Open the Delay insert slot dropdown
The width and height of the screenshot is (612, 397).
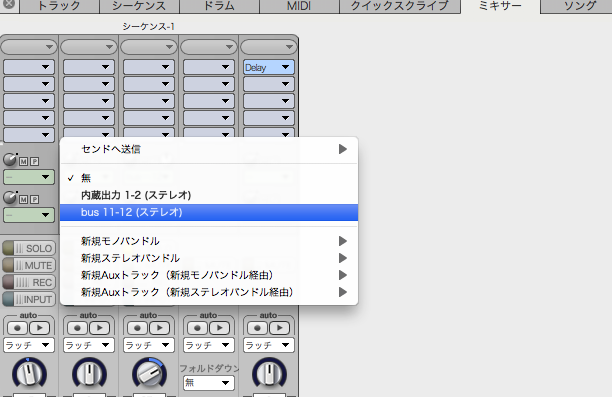point(269,67)
